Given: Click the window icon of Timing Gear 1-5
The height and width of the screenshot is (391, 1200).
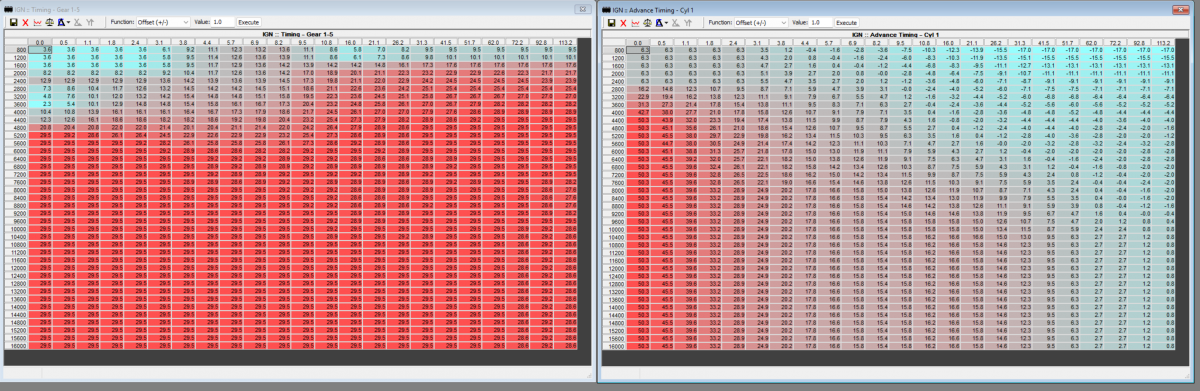Looking at the screenshot, I should click(8, 9).
